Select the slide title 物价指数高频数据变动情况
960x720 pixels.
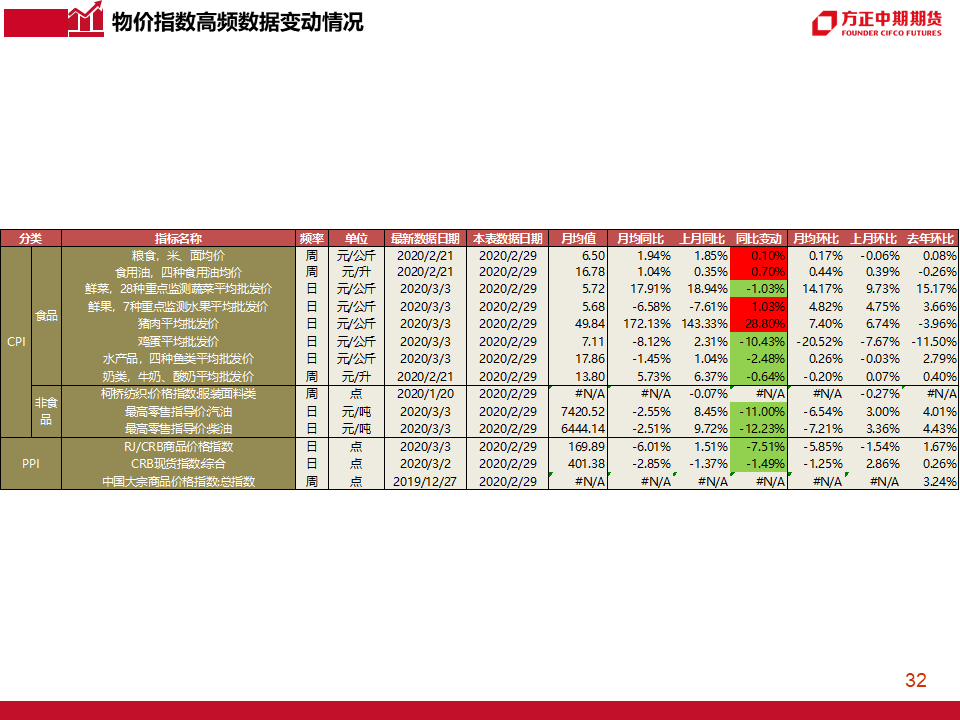click(237, 22)
